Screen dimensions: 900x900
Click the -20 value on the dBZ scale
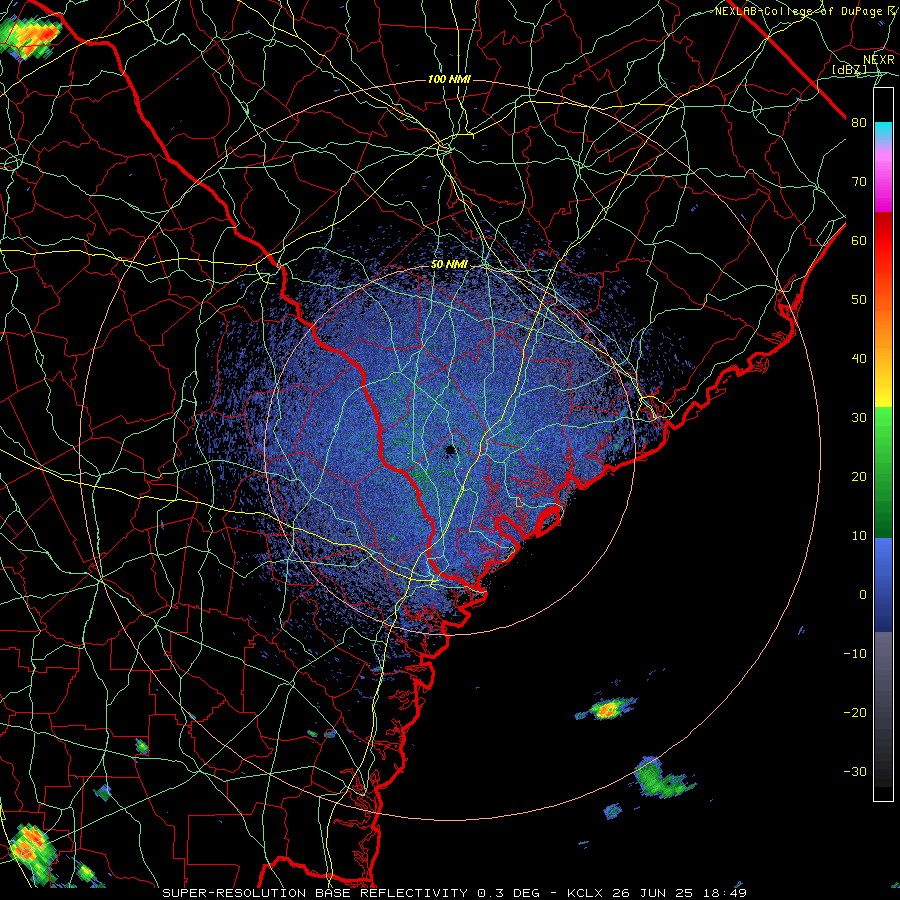[x=855, y=713]
